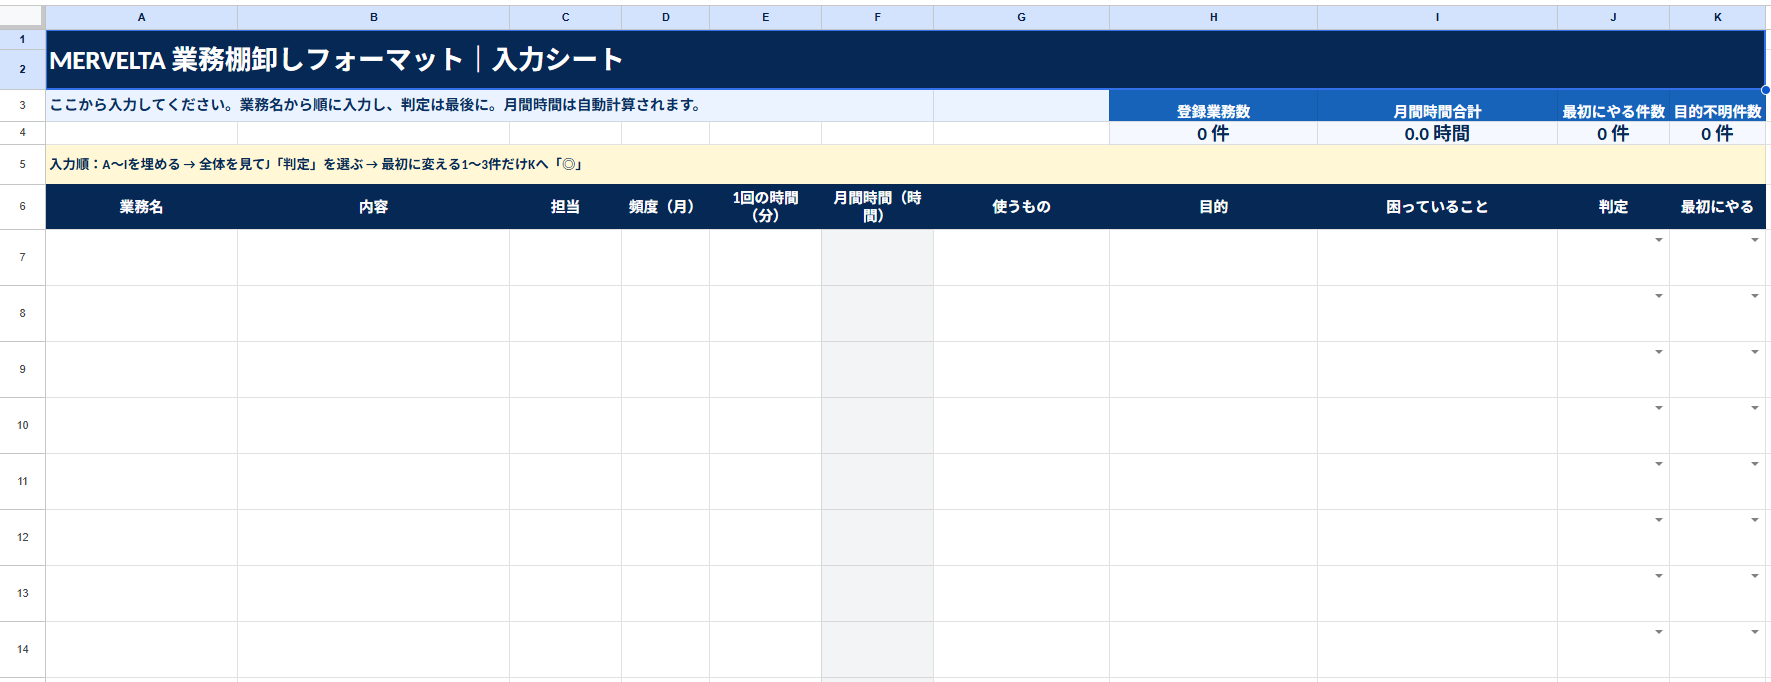
Task: Click the 月間時間合計 summary label
Action: point(1438,111)
